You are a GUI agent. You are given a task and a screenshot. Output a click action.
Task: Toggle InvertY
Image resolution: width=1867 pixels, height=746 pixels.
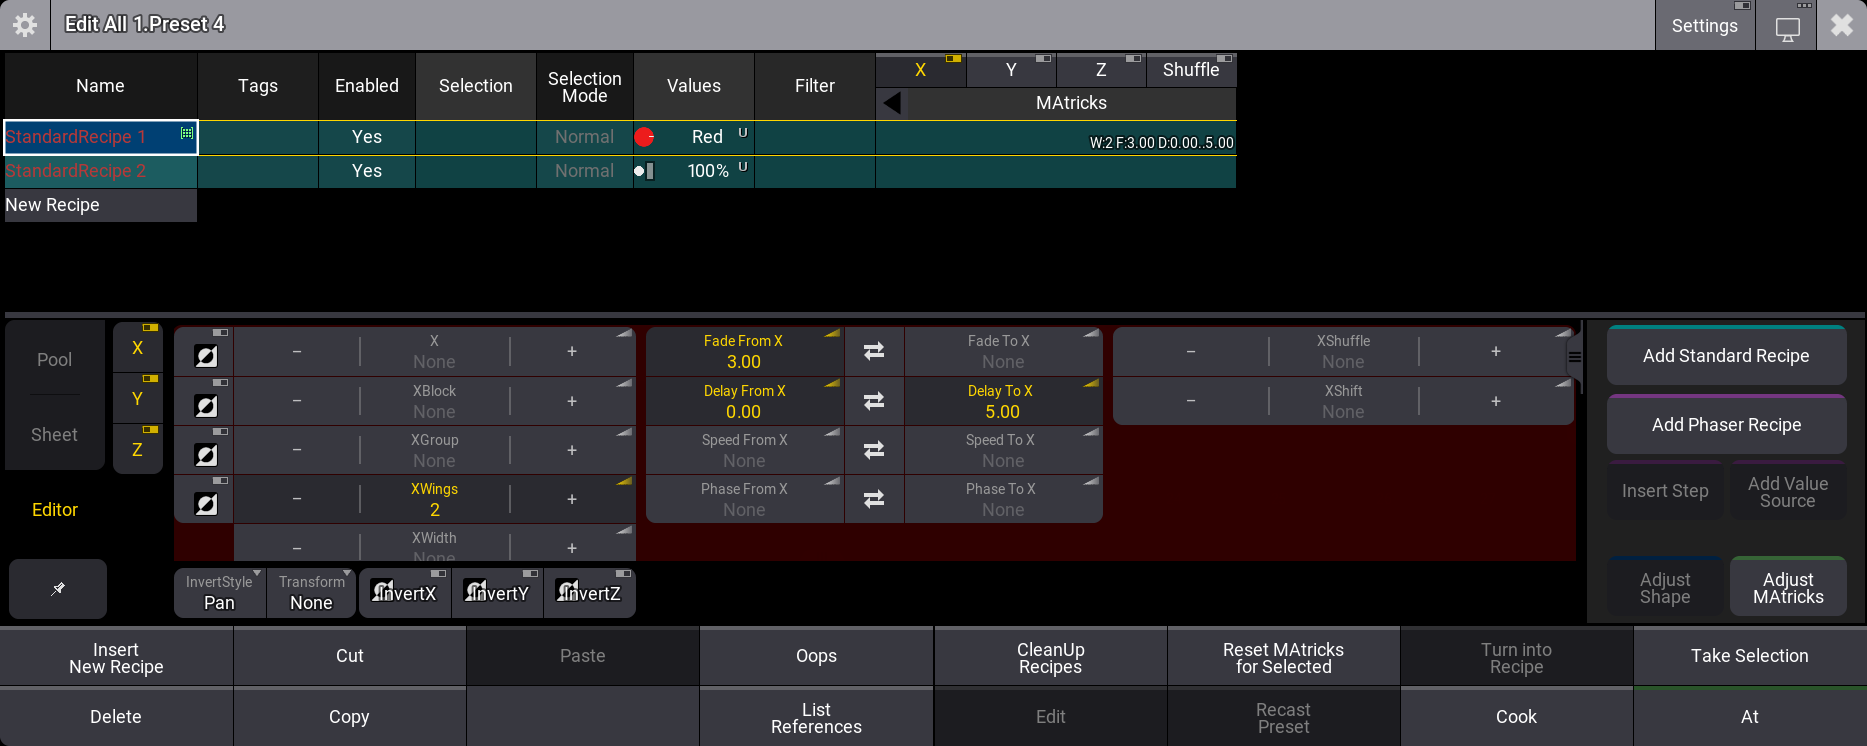[497, 593]
